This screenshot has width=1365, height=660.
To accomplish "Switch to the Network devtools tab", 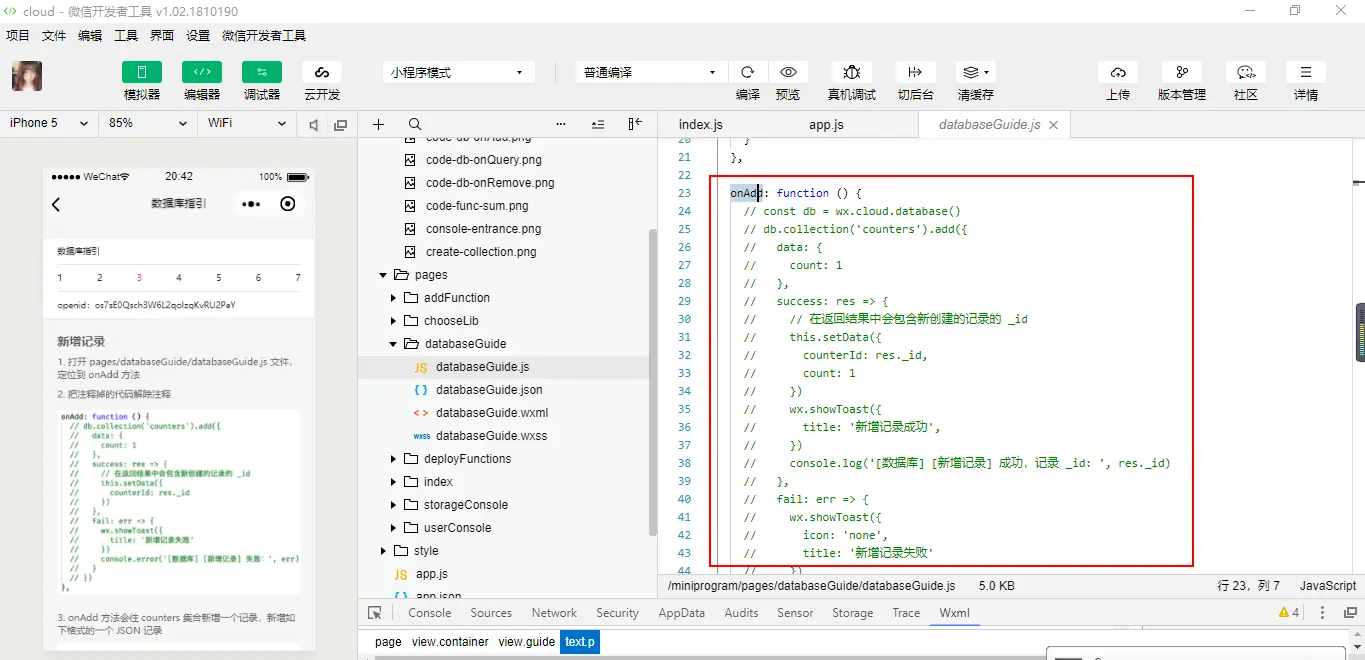I will coord(554,613).
